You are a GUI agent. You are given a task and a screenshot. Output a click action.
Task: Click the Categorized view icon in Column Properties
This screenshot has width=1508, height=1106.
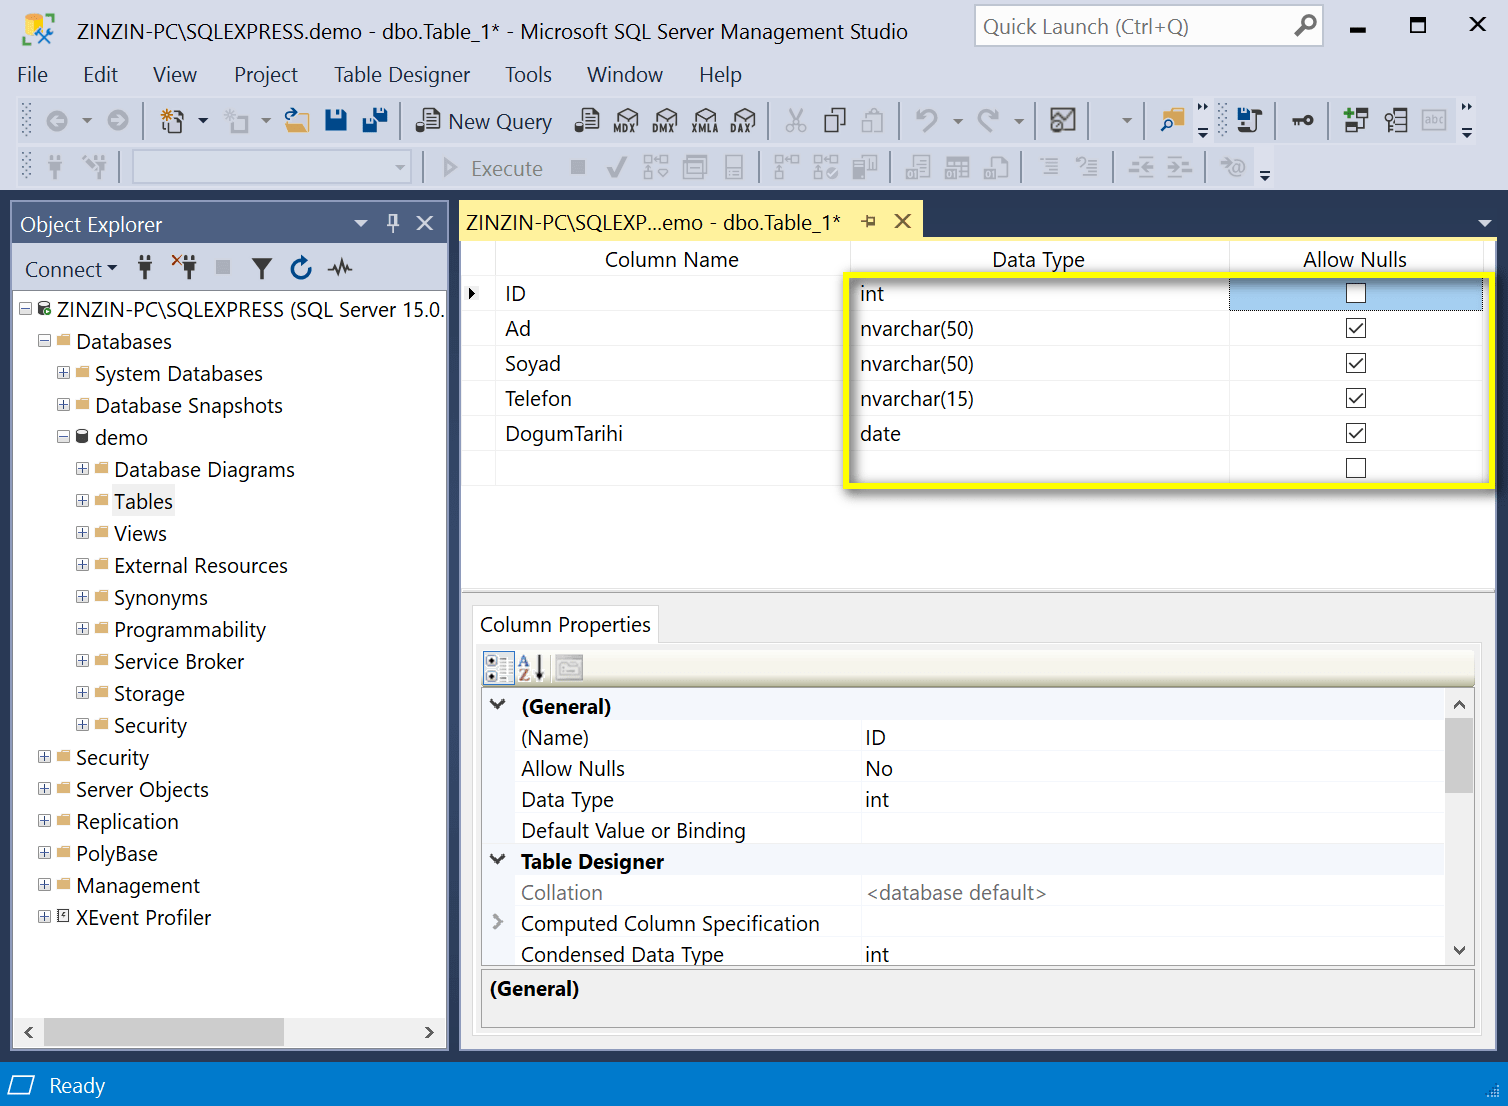coord(498,667)
